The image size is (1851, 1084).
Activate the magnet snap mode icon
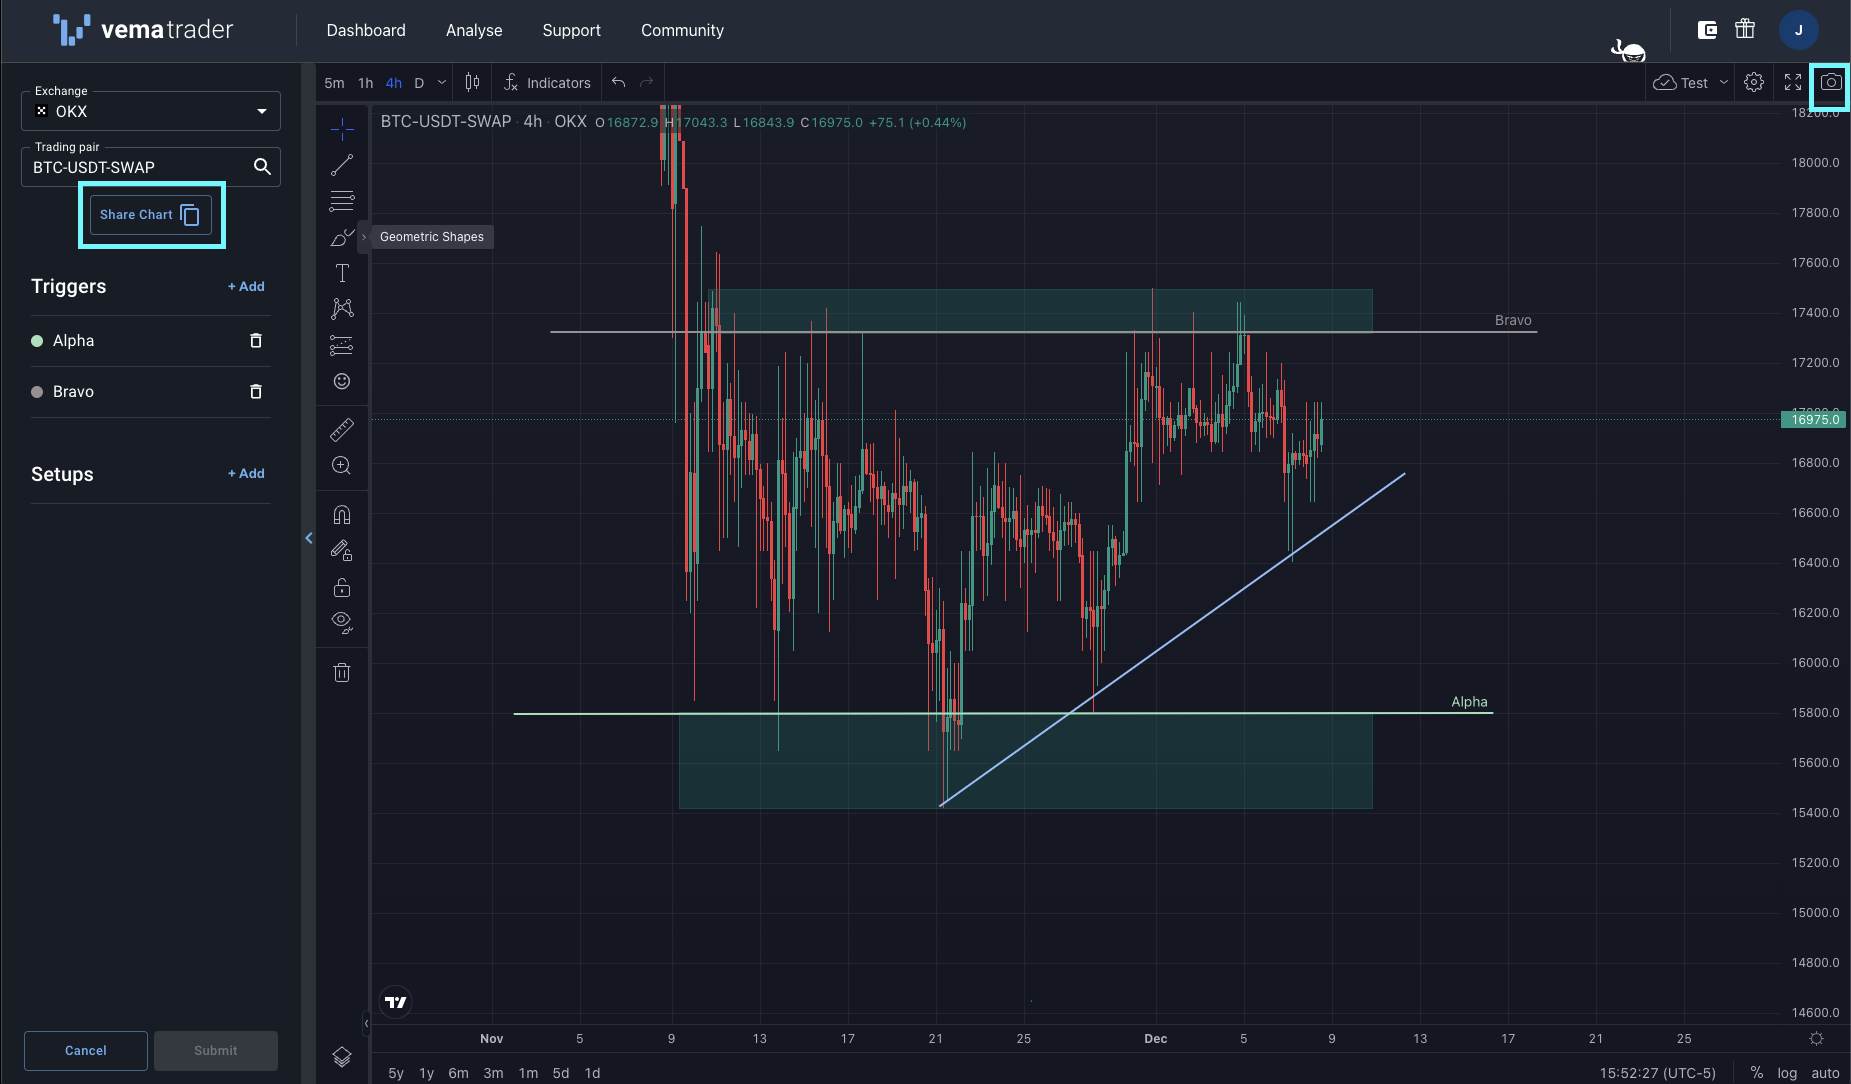(342, 515)
